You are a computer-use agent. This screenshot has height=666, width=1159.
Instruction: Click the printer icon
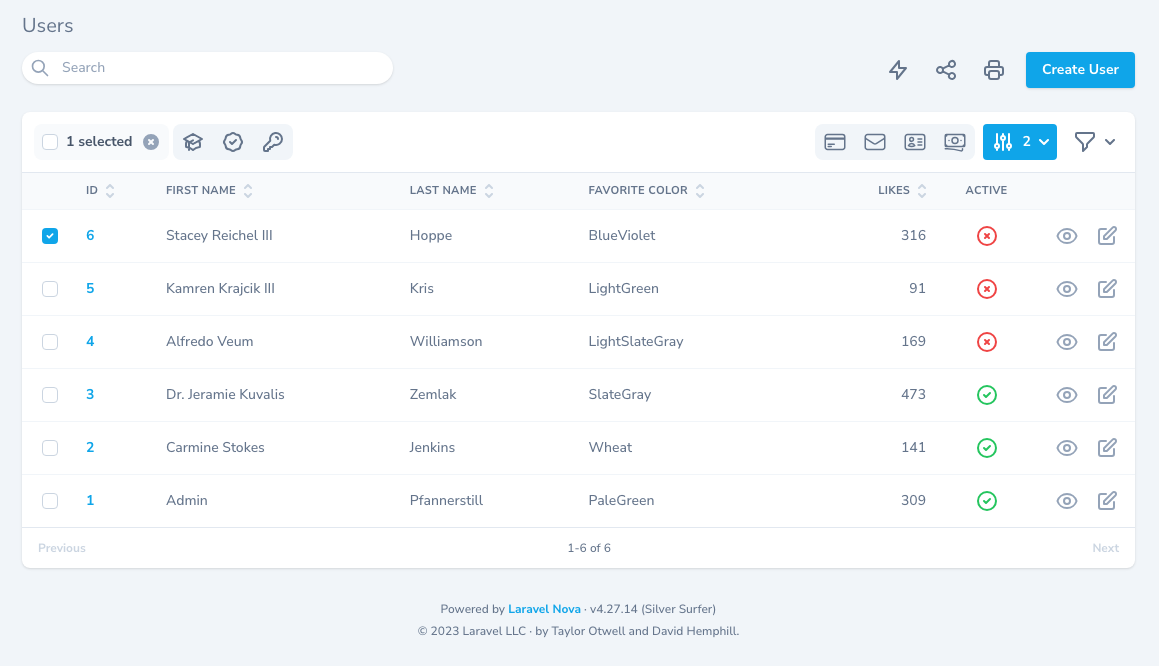993,70
